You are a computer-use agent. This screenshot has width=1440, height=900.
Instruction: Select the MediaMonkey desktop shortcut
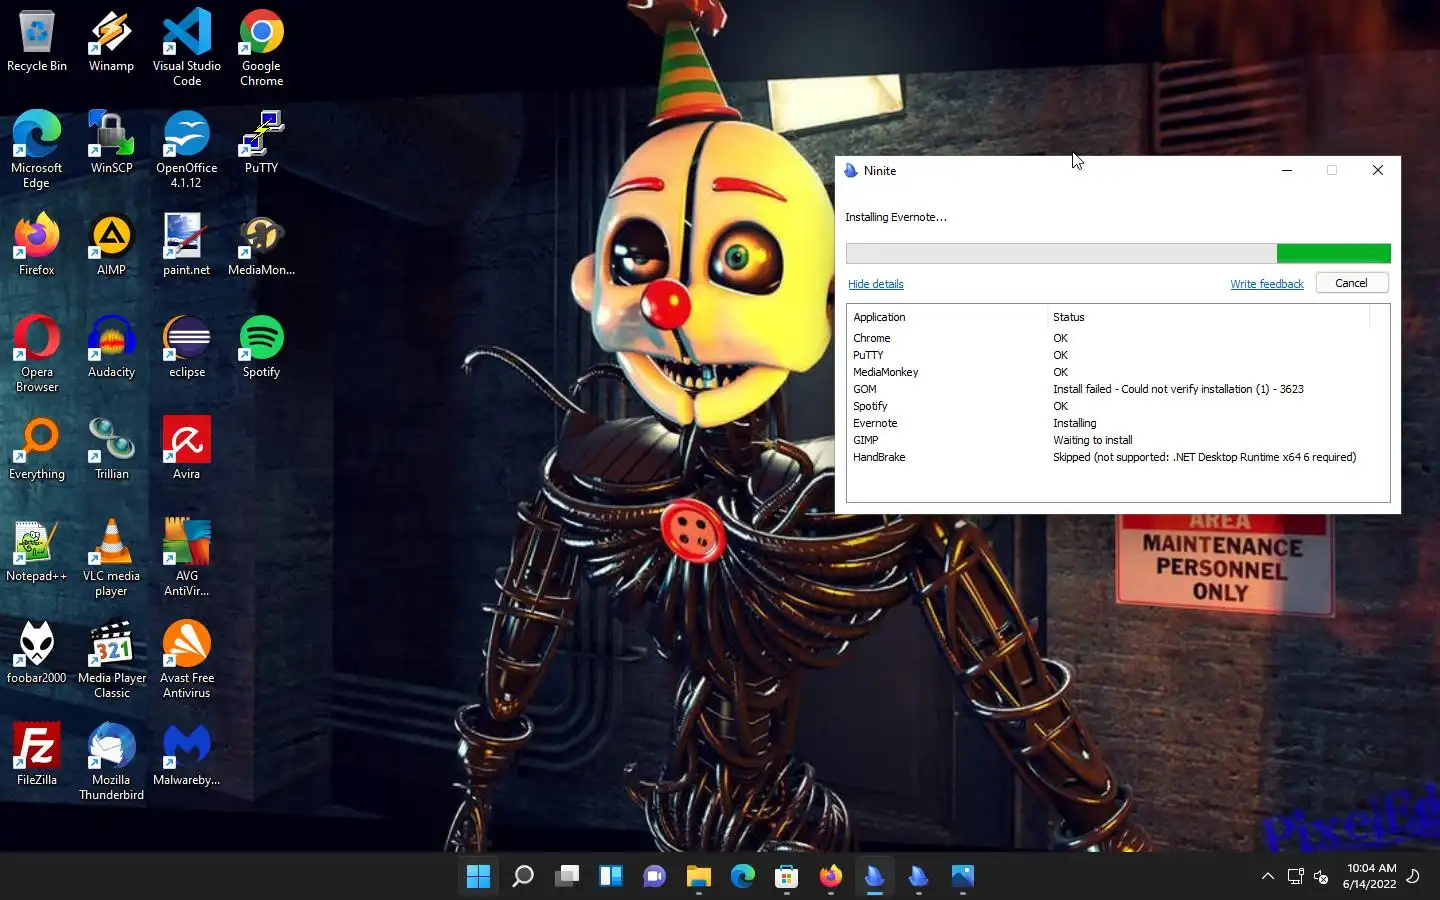[x=262, y=245]
